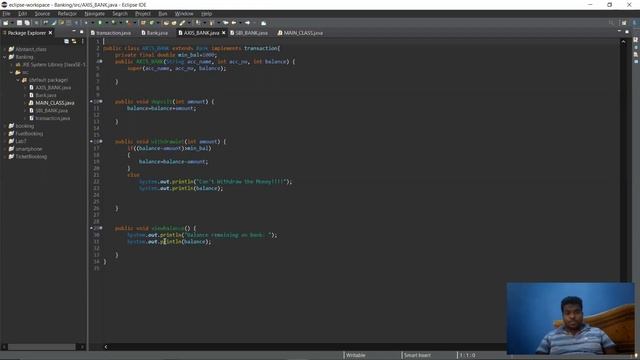Maximize the editor area
The image size is (640, 360).
627,32
